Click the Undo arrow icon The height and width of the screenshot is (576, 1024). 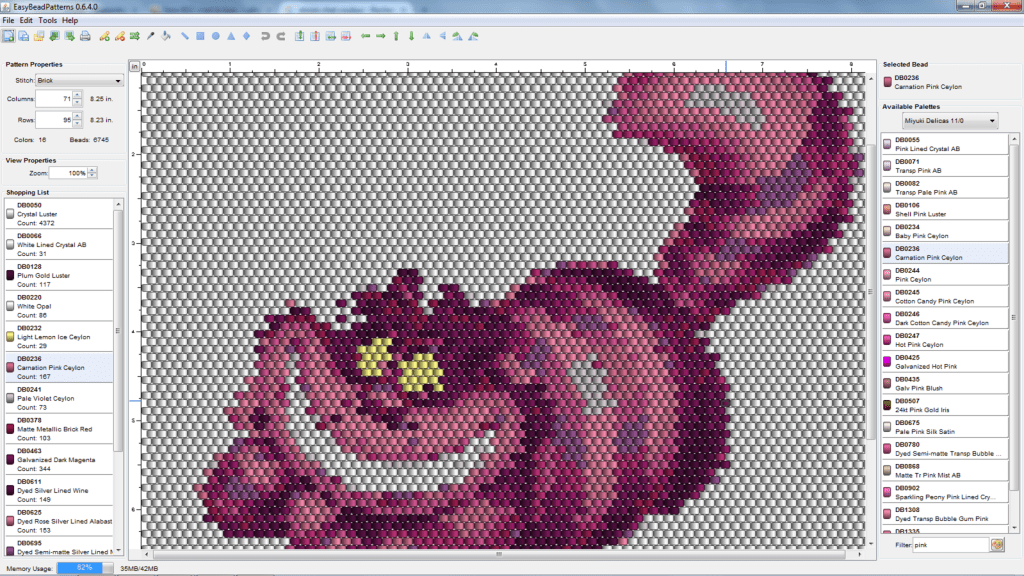265,36
